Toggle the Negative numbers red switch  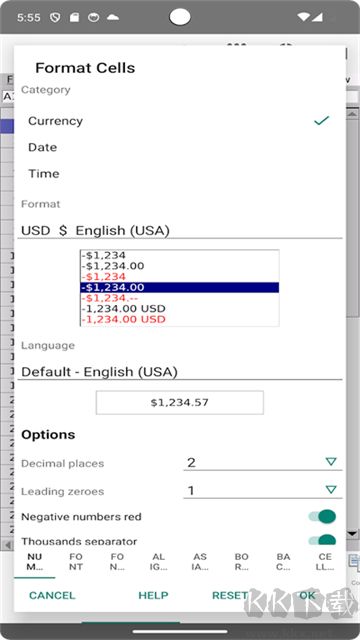pyautogui.click(x=322, y=516)
